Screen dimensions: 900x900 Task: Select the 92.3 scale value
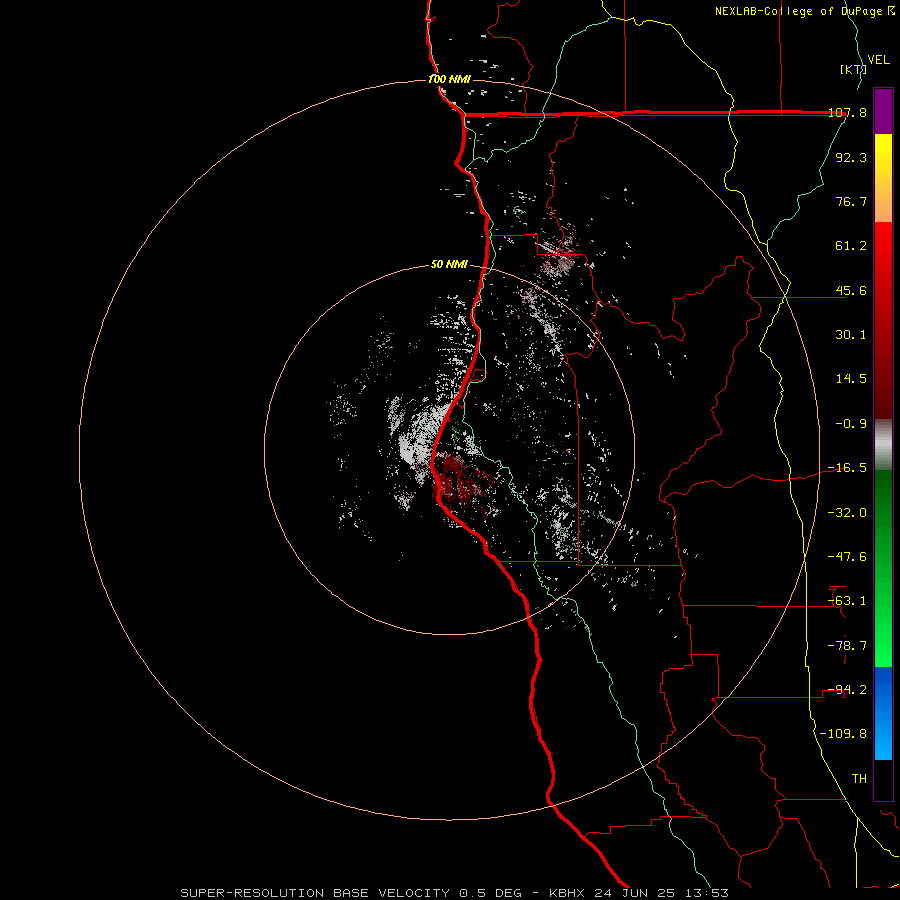tap(851, 157)
